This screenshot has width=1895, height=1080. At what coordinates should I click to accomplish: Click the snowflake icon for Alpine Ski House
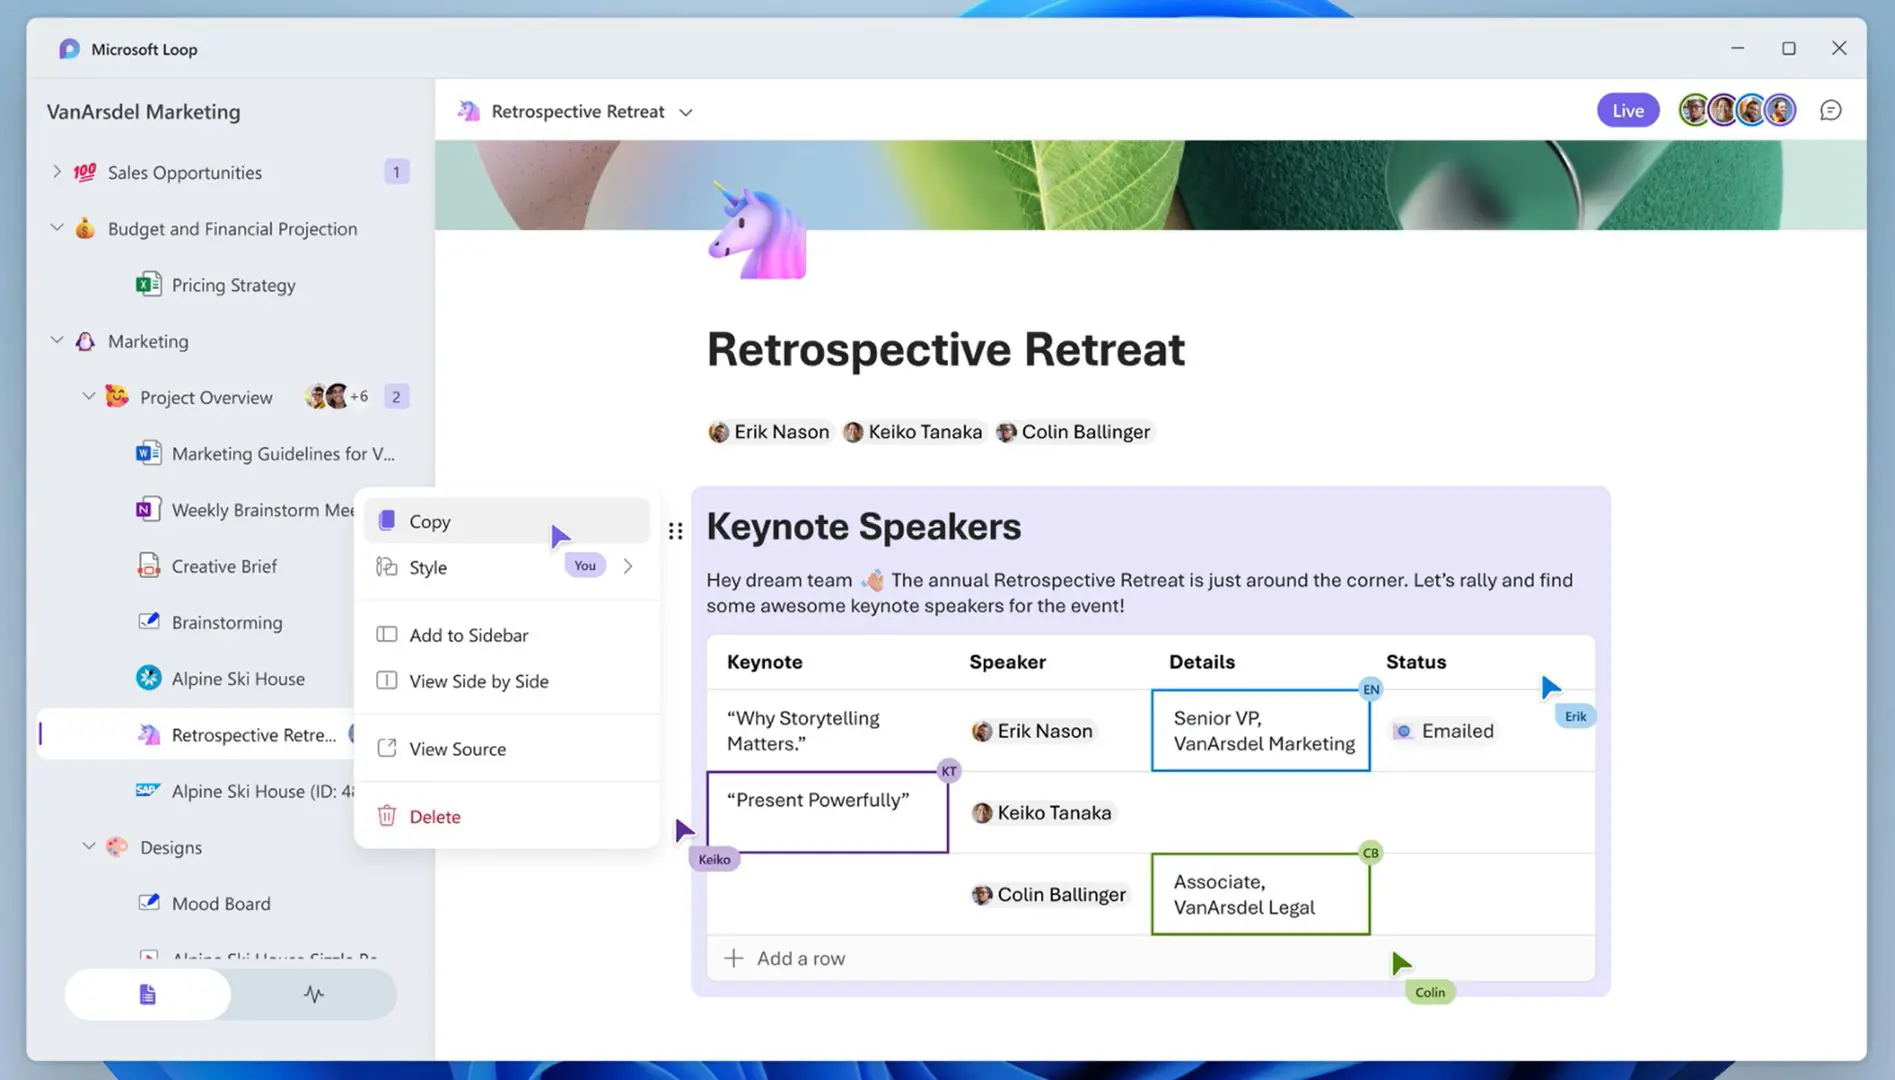tap(149, 678)
